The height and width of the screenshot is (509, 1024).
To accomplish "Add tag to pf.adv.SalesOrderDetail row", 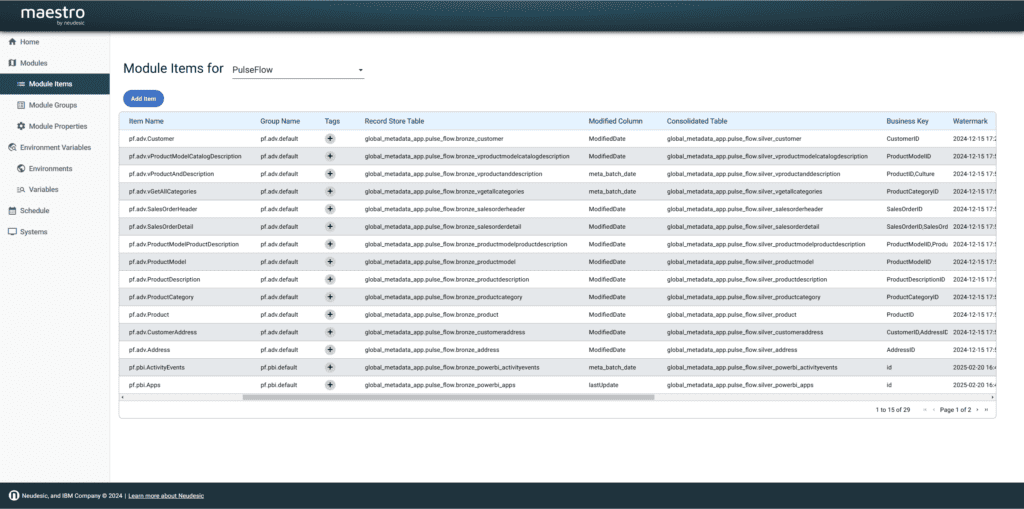I will coord(330,227).
